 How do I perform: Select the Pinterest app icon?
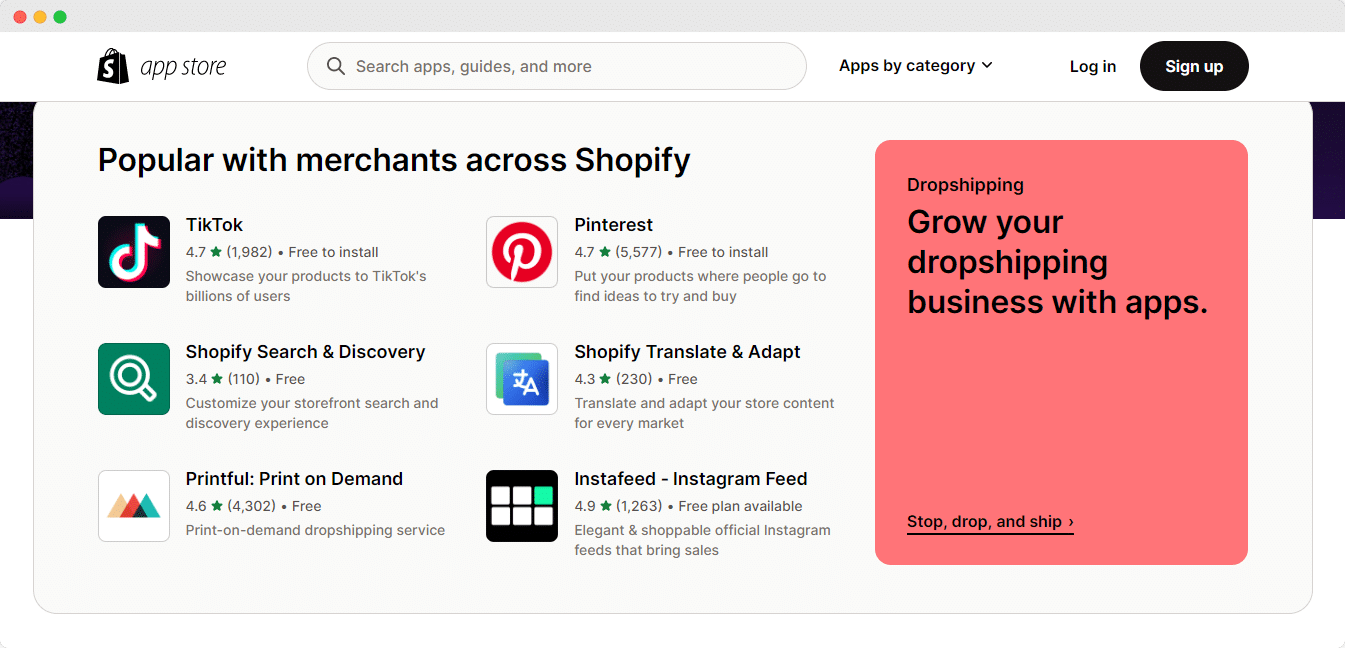pyautogui.click(x=522, y=252)
